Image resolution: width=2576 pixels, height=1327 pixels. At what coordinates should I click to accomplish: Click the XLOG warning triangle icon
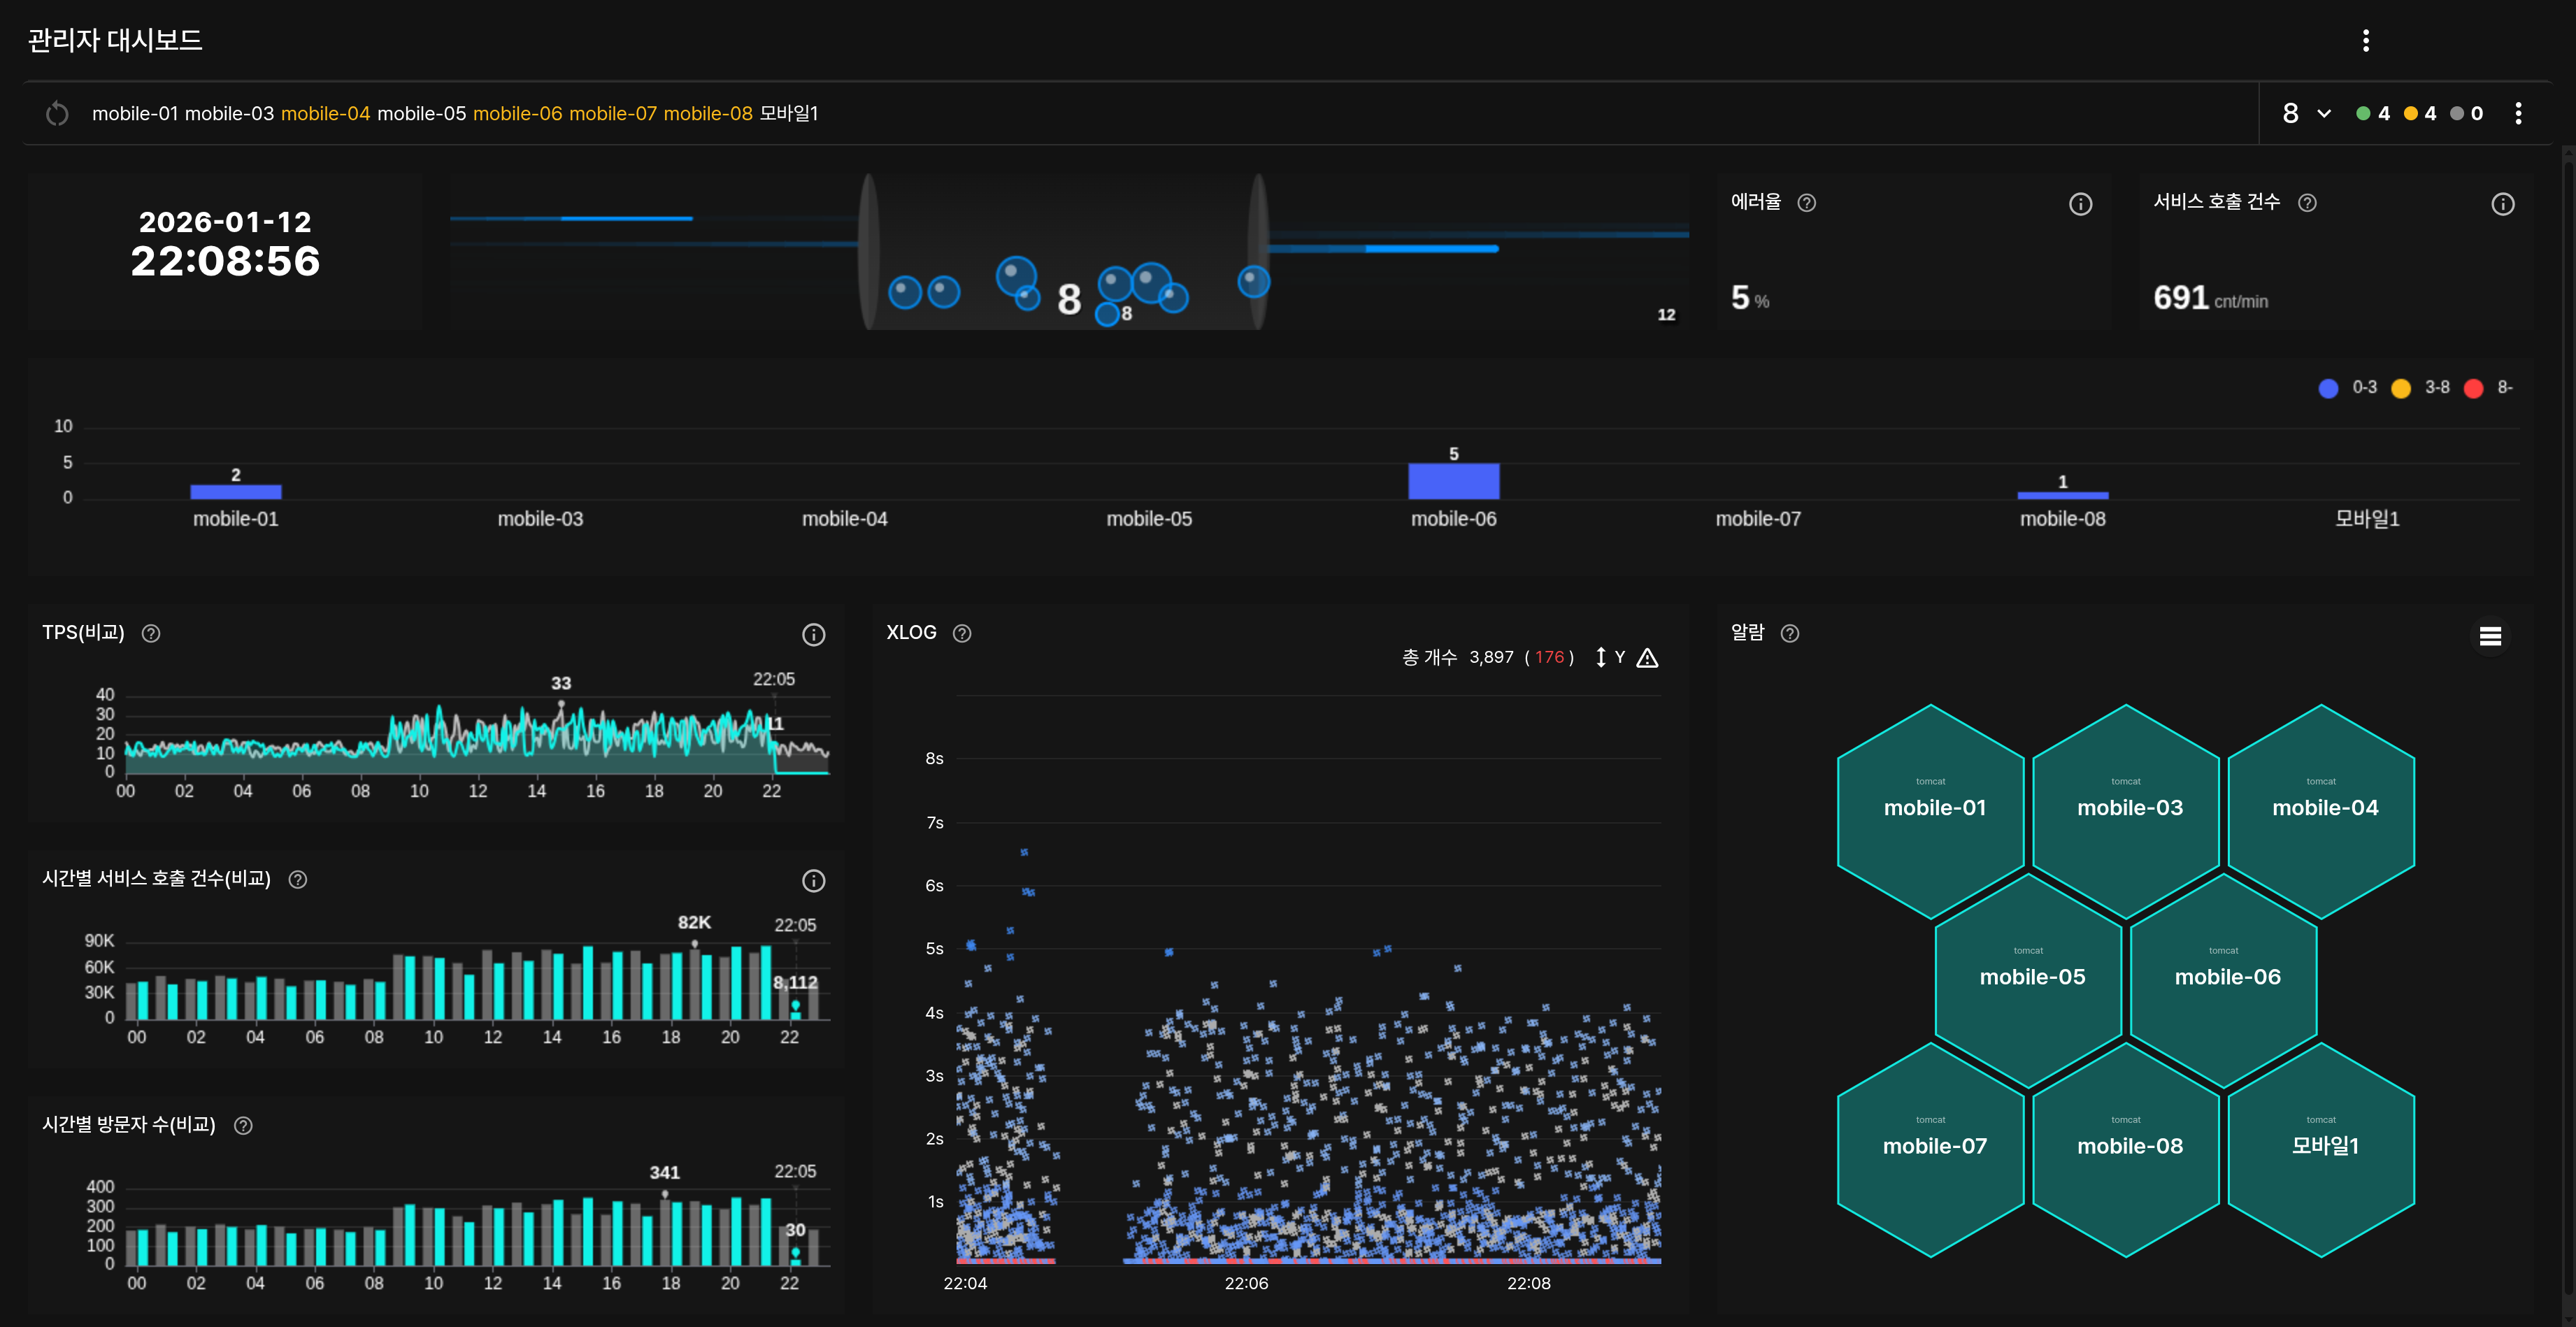[1647, 658]
